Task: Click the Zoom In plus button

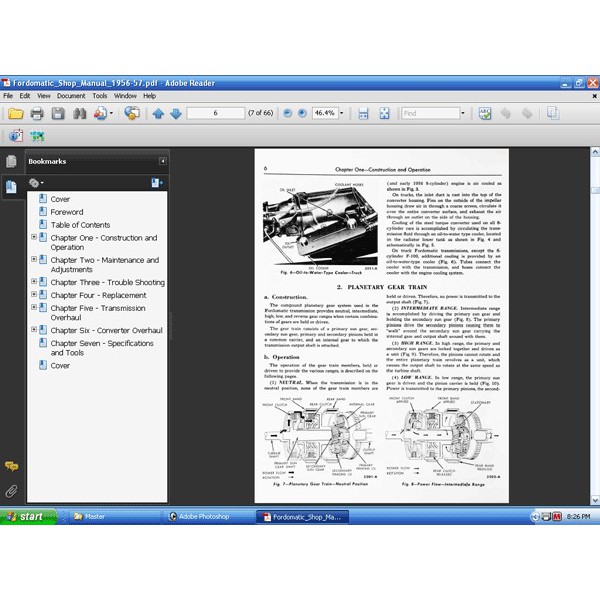Action: pos(302,113)
